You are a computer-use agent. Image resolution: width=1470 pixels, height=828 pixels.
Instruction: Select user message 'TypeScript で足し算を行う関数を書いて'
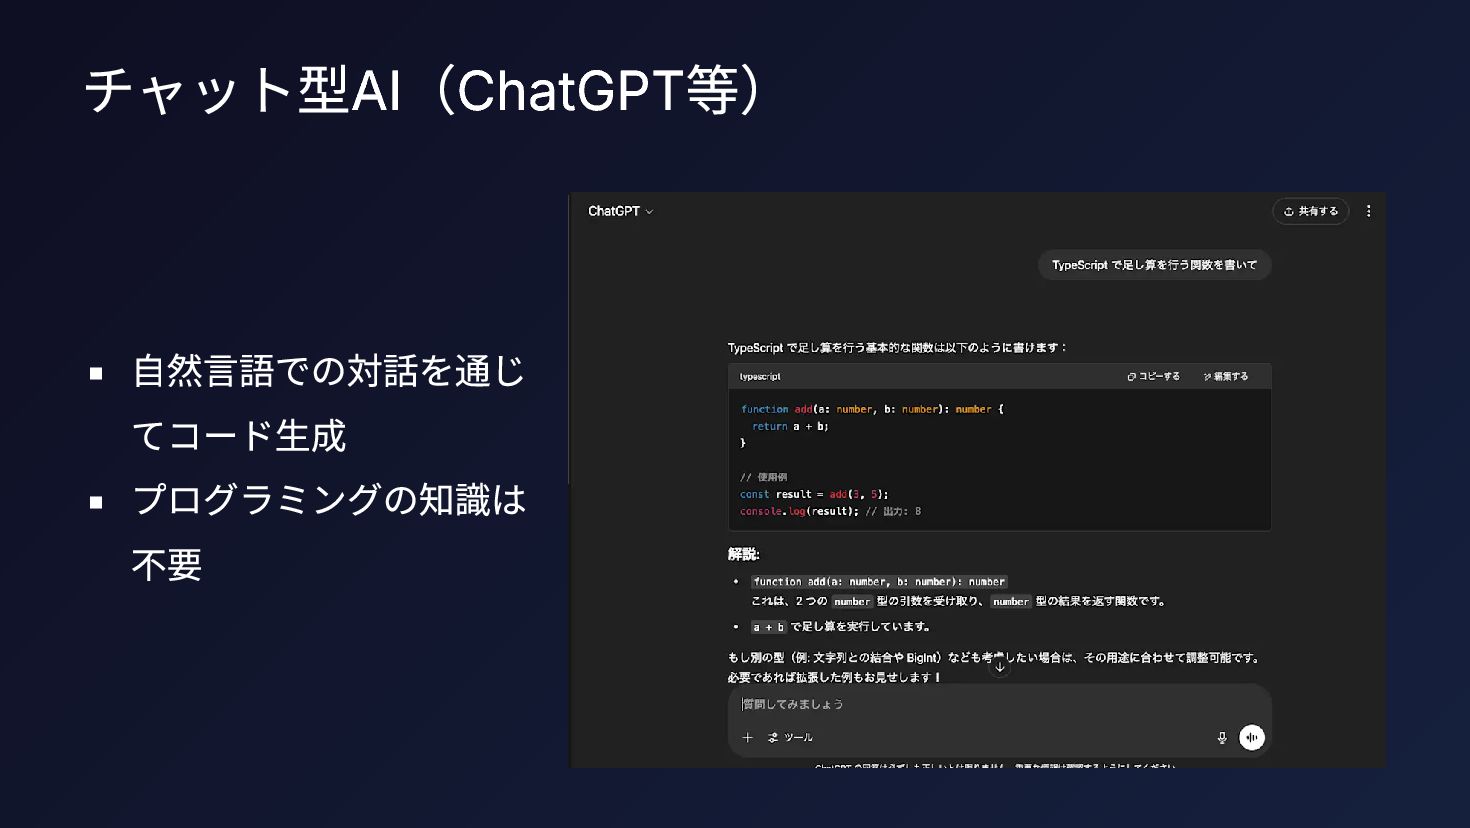(1154, 265)
